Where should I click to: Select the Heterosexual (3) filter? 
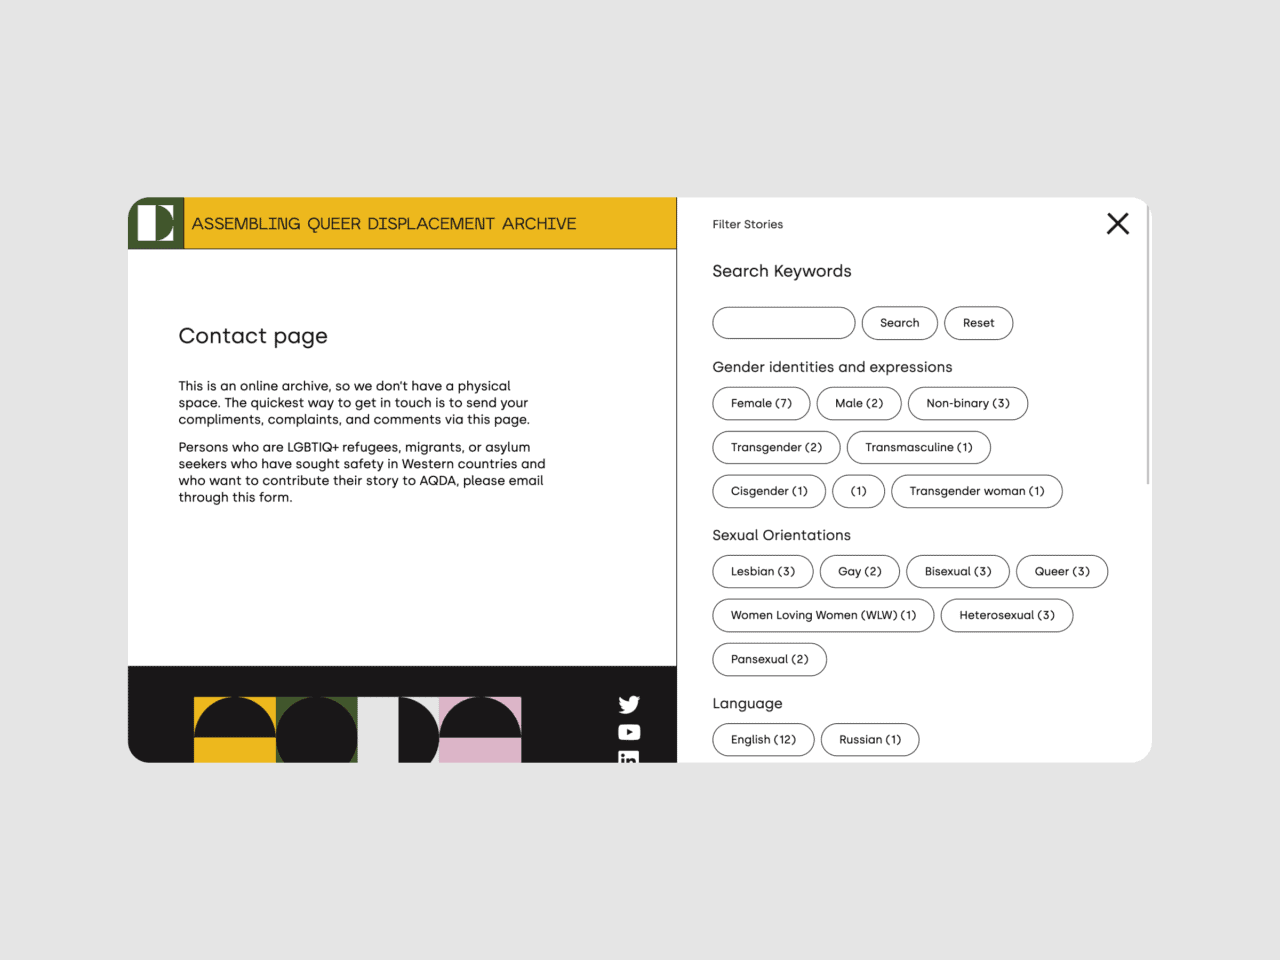tap(1007, 615)
